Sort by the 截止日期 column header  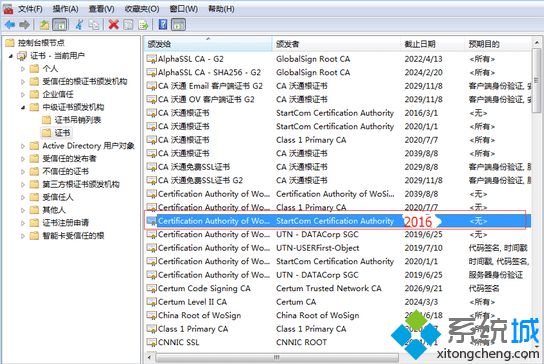(x=433, y=44)
